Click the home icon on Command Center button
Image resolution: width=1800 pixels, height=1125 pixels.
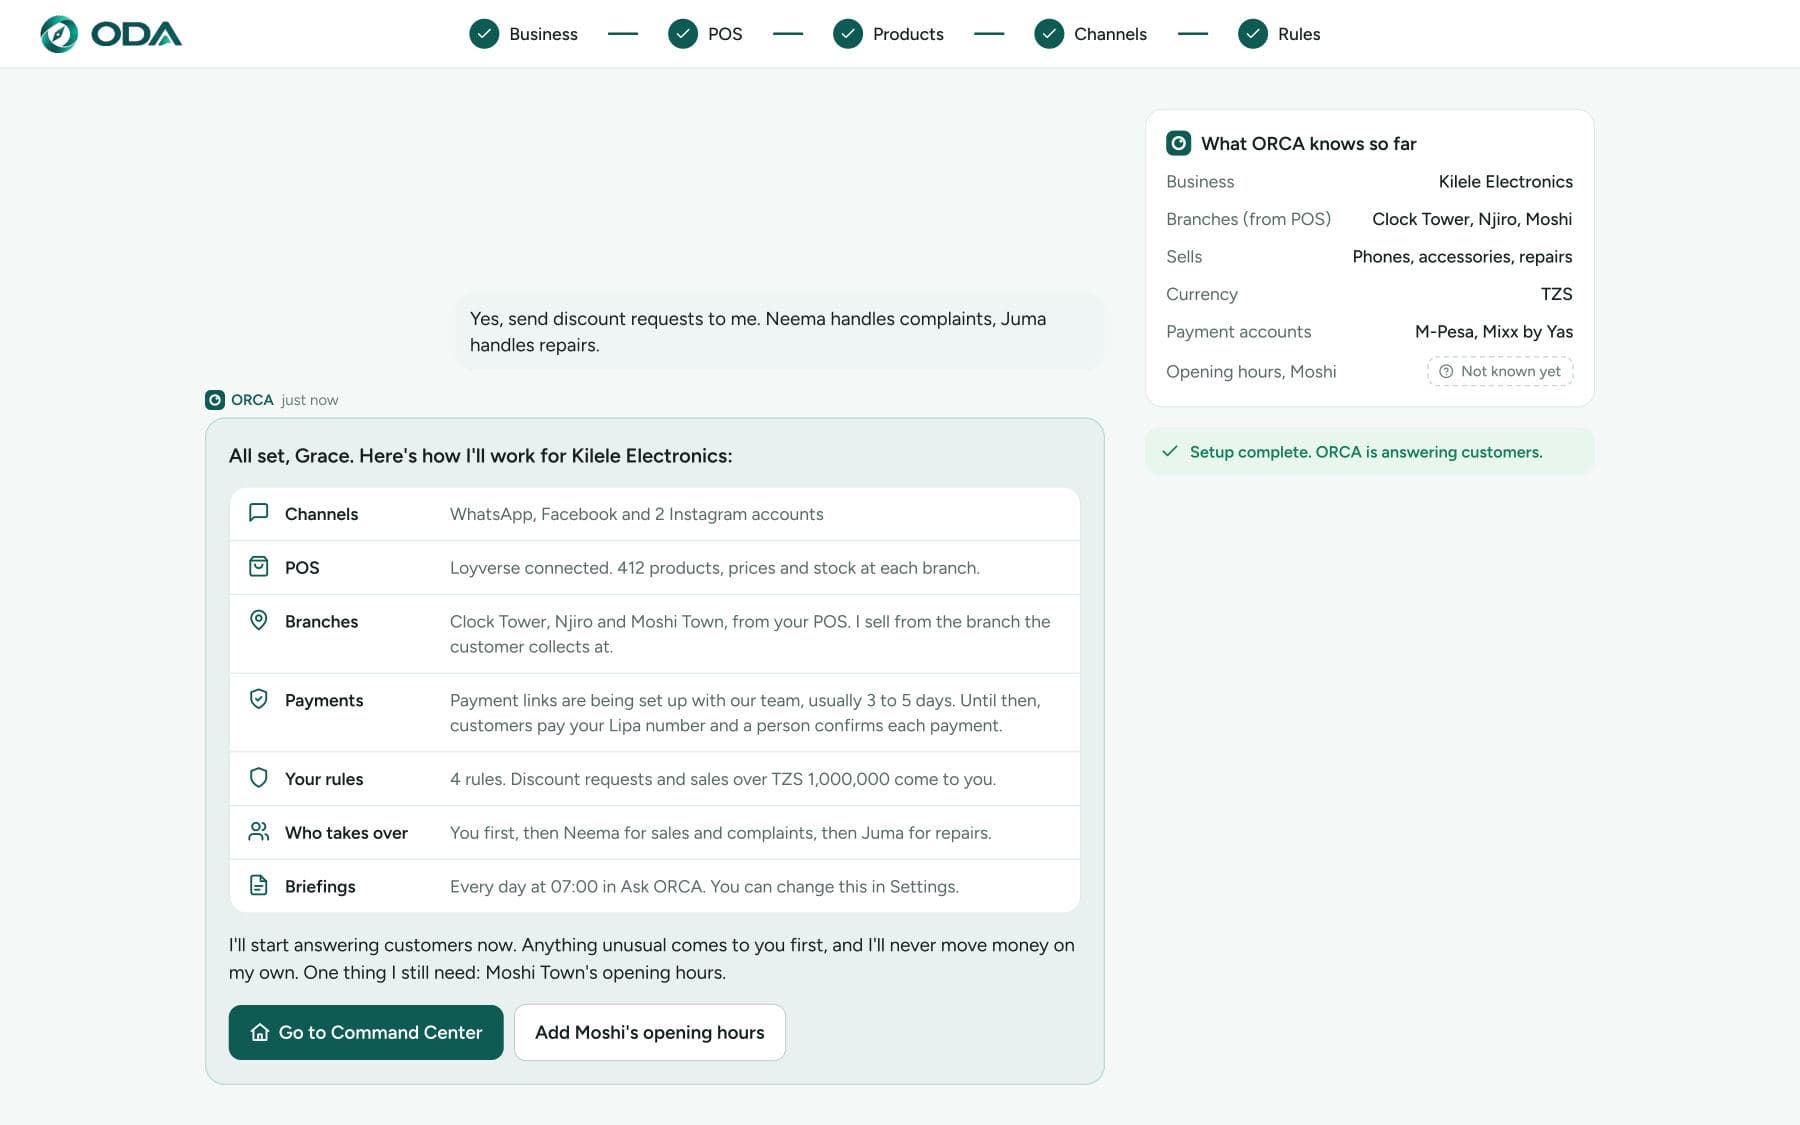(x=260, y=1032)
